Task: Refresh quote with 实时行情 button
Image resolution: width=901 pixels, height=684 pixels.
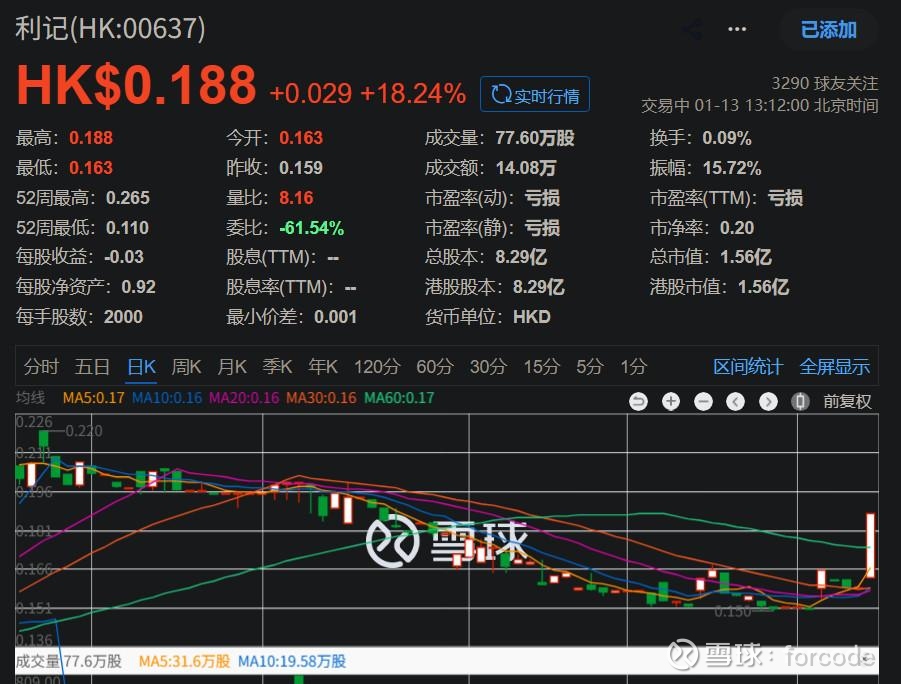Action: (x=535, y=94)
